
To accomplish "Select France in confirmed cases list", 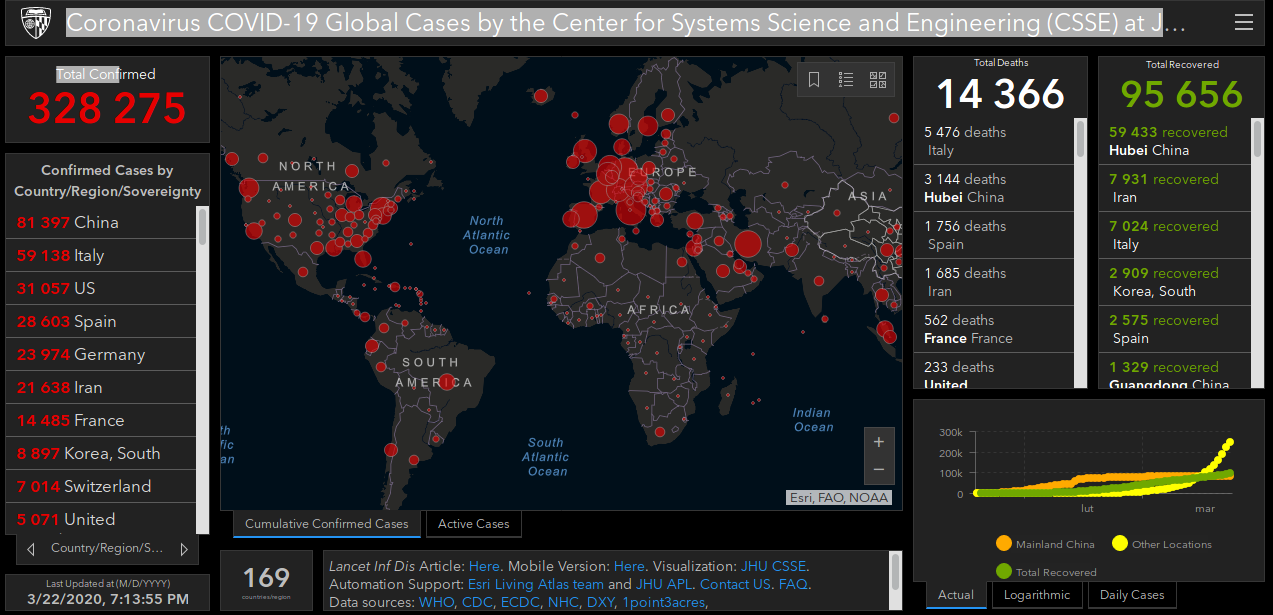I will 101,420.
